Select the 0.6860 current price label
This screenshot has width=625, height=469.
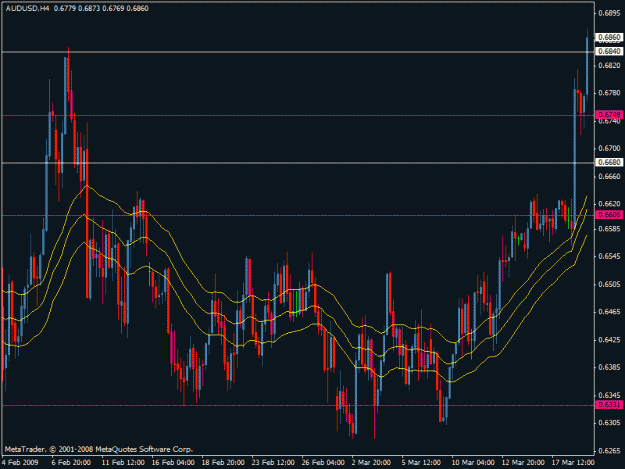pyautogui.click(x=609, y=37)
